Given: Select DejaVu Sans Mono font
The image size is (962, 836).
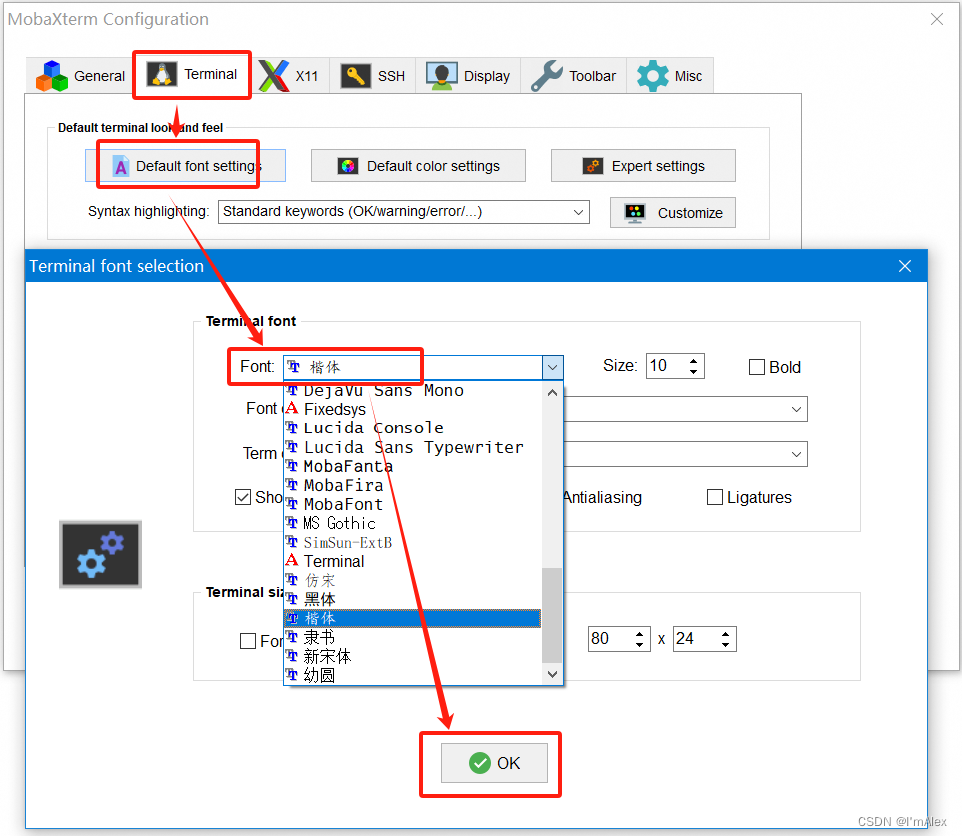Looking at the screenshot, I should coord(413,391).
